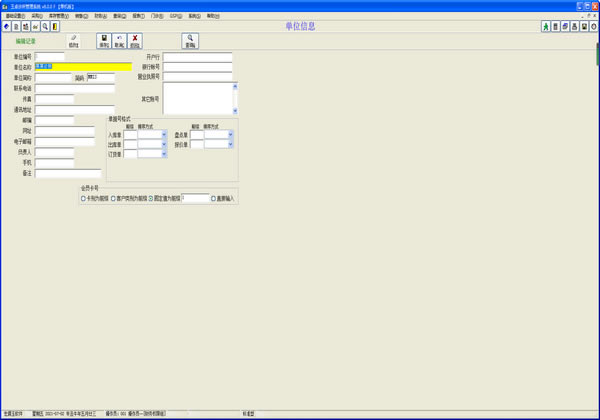Image resolution: width=600 pixels, height=420 pixels.
Task: Click the green running man icon
Action: click(x=546, y=26)
